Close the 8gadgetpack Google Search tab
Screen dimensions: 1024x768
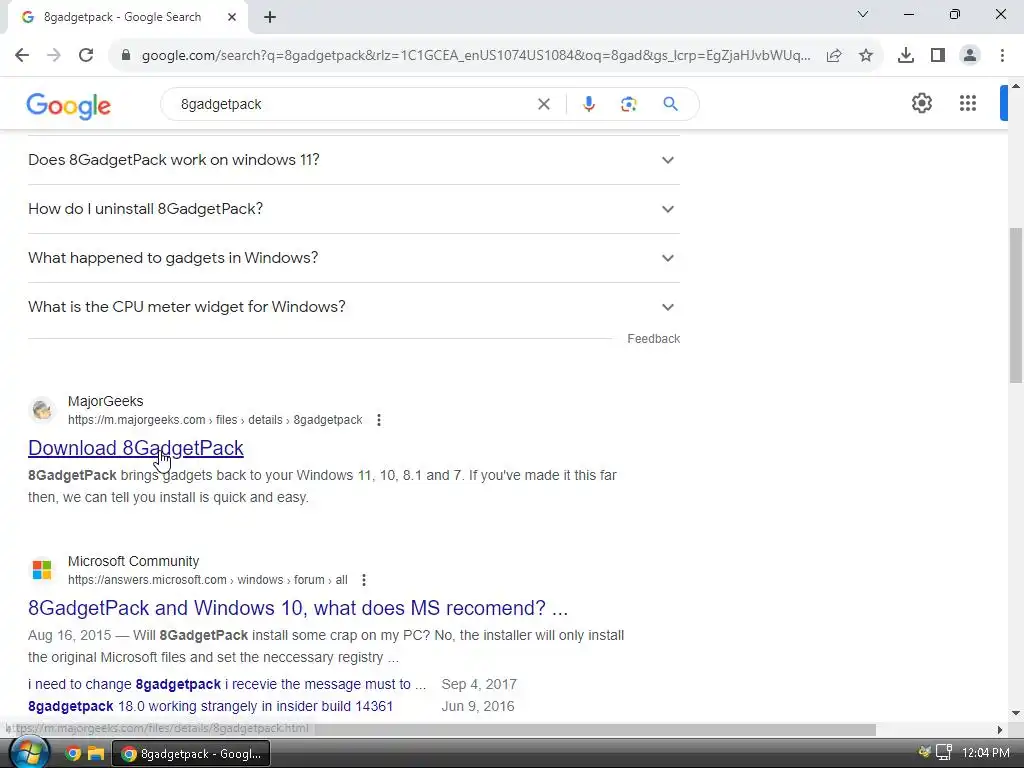coord(232,17)
